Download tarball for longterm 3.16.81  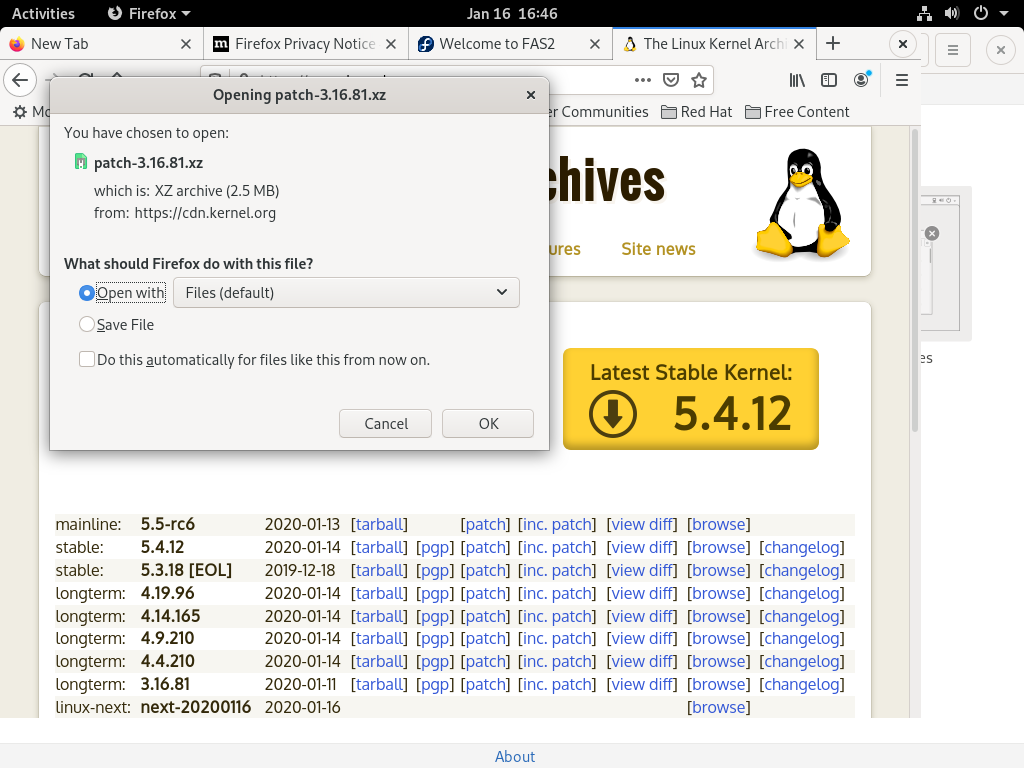tap(379, 684)
